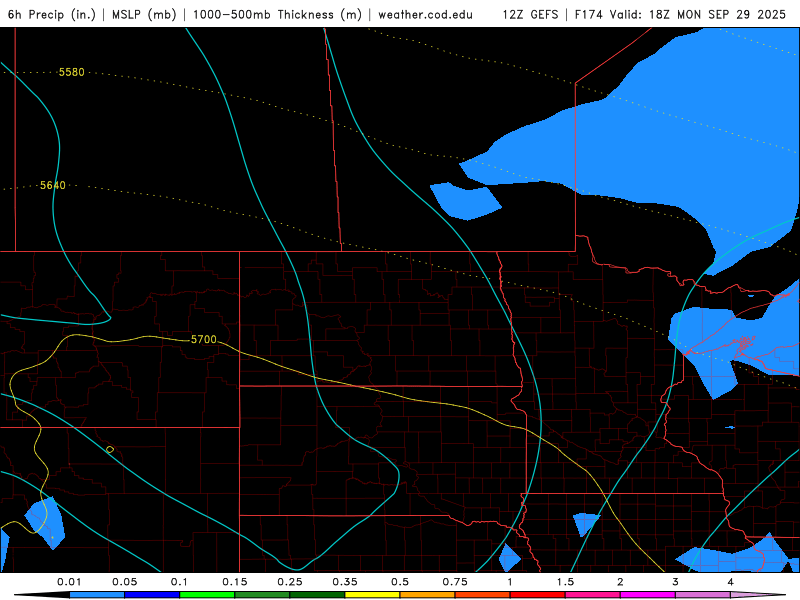Select the light blue 0.01 legend swatch
Screen dimensions: 800x600
[x=97, y=595]
